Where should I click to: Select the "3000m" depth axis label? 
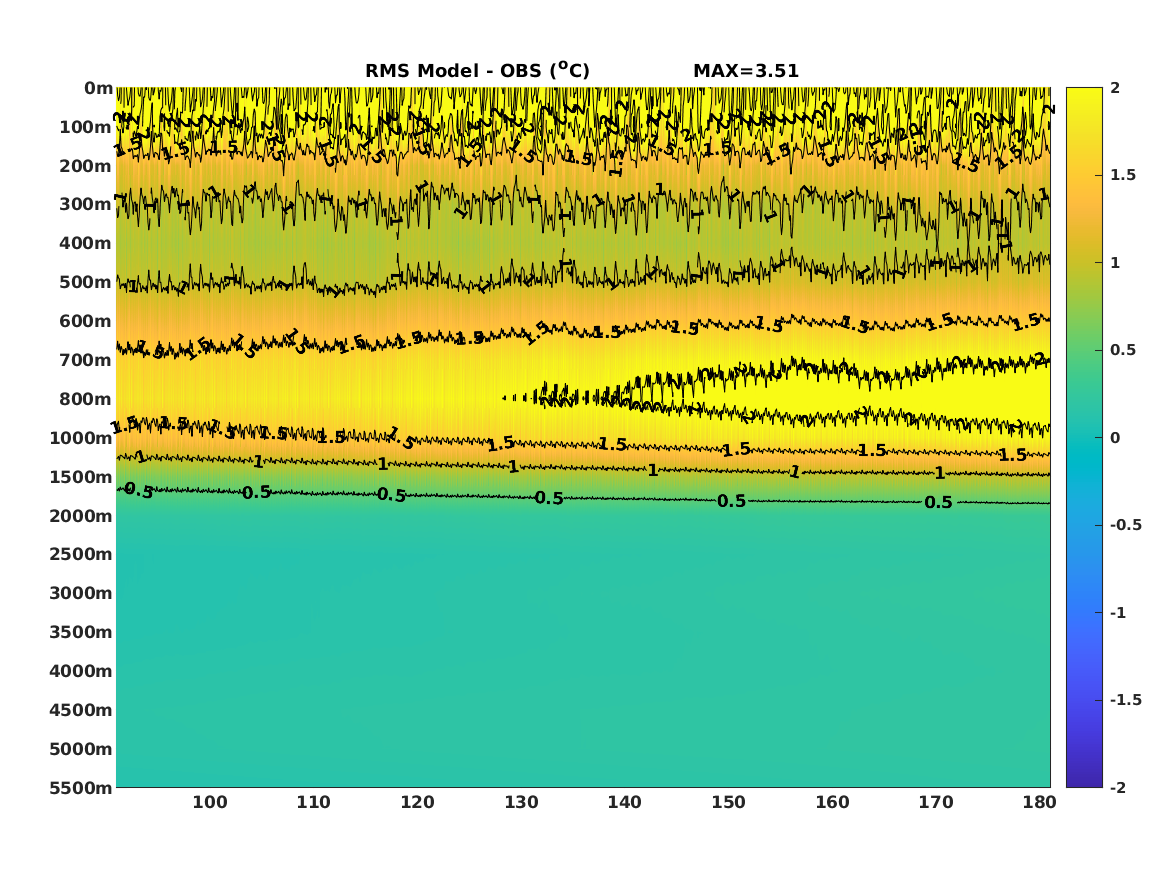click(81, 593)
